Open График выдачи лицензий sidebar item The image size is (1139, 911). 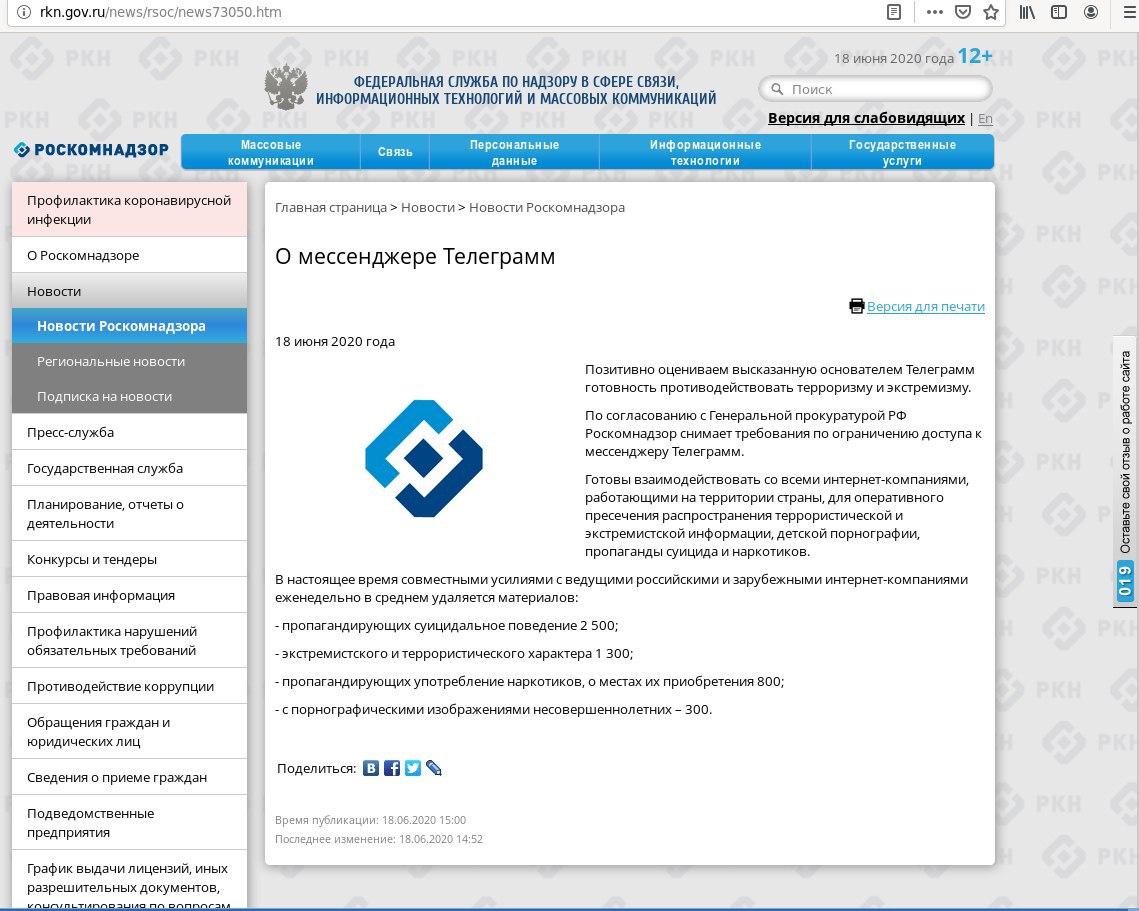[129, 880]
